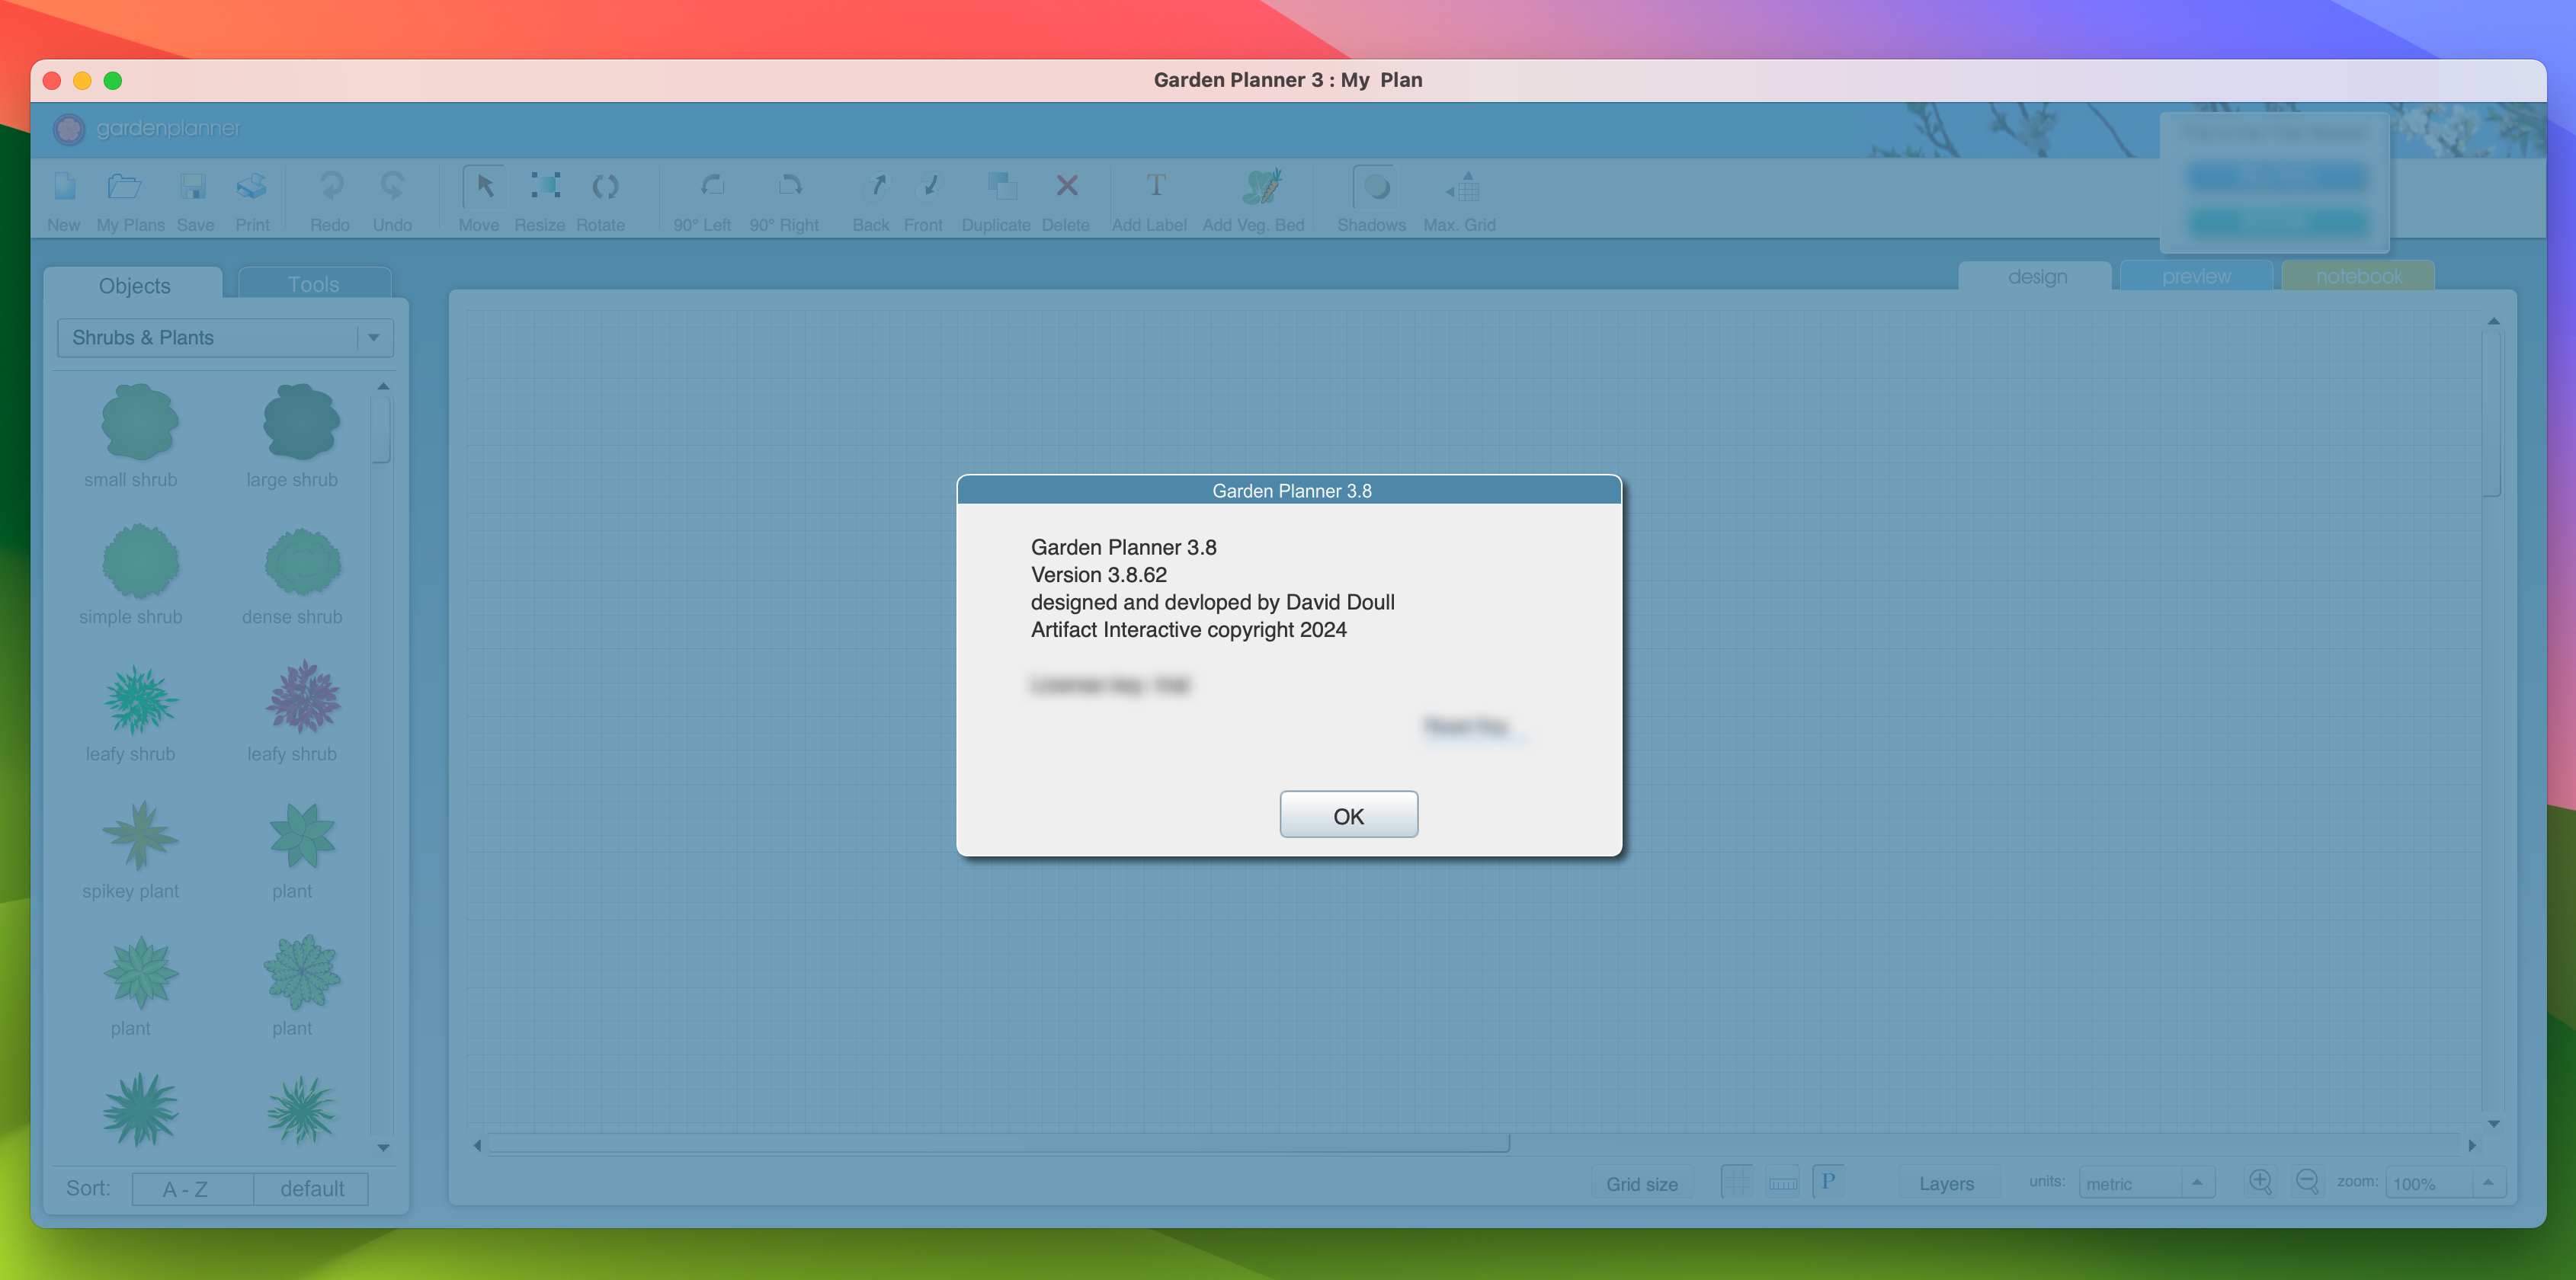
Task: Select the Rotate tool
Action: pyautogui.click(x=604, y=187)
